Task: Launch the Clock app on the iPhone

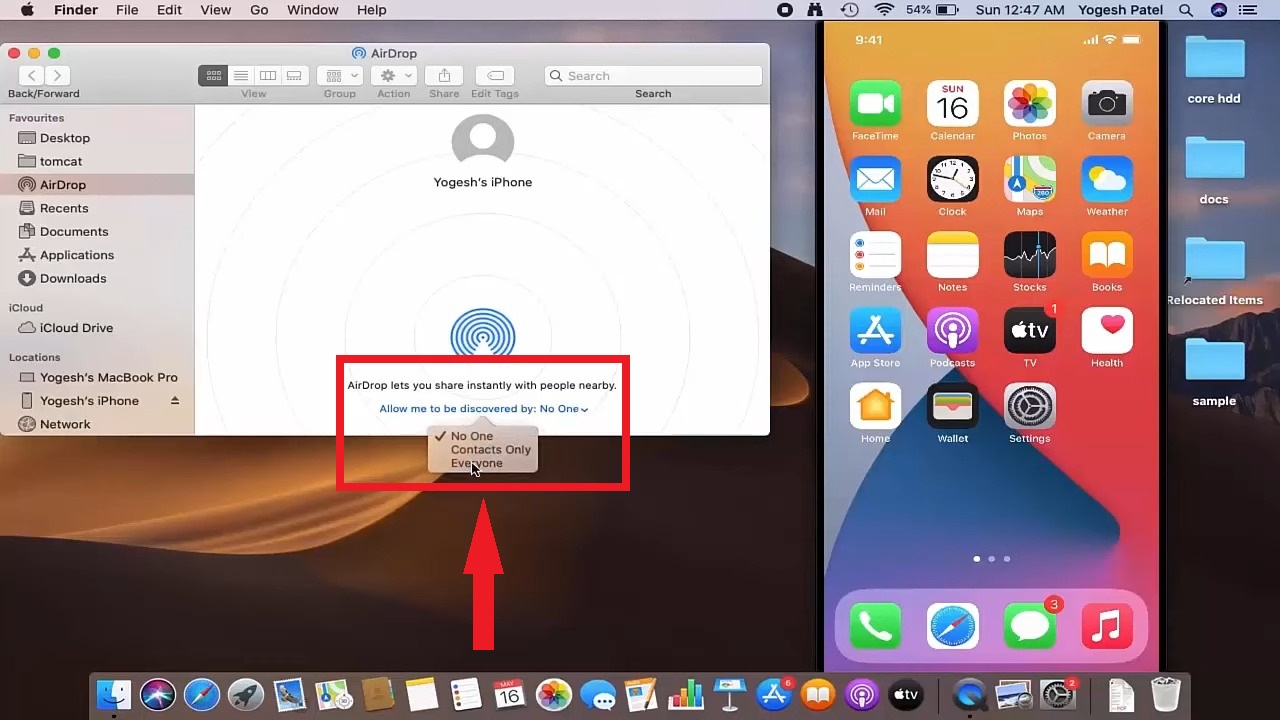Action: [x=952, y=180]
